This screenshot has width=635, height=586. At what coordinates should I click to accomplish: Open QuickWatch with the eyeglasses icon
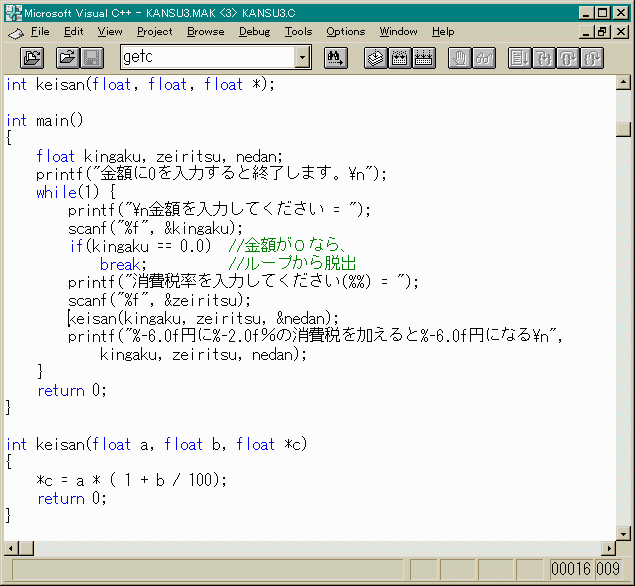[484, 58]
